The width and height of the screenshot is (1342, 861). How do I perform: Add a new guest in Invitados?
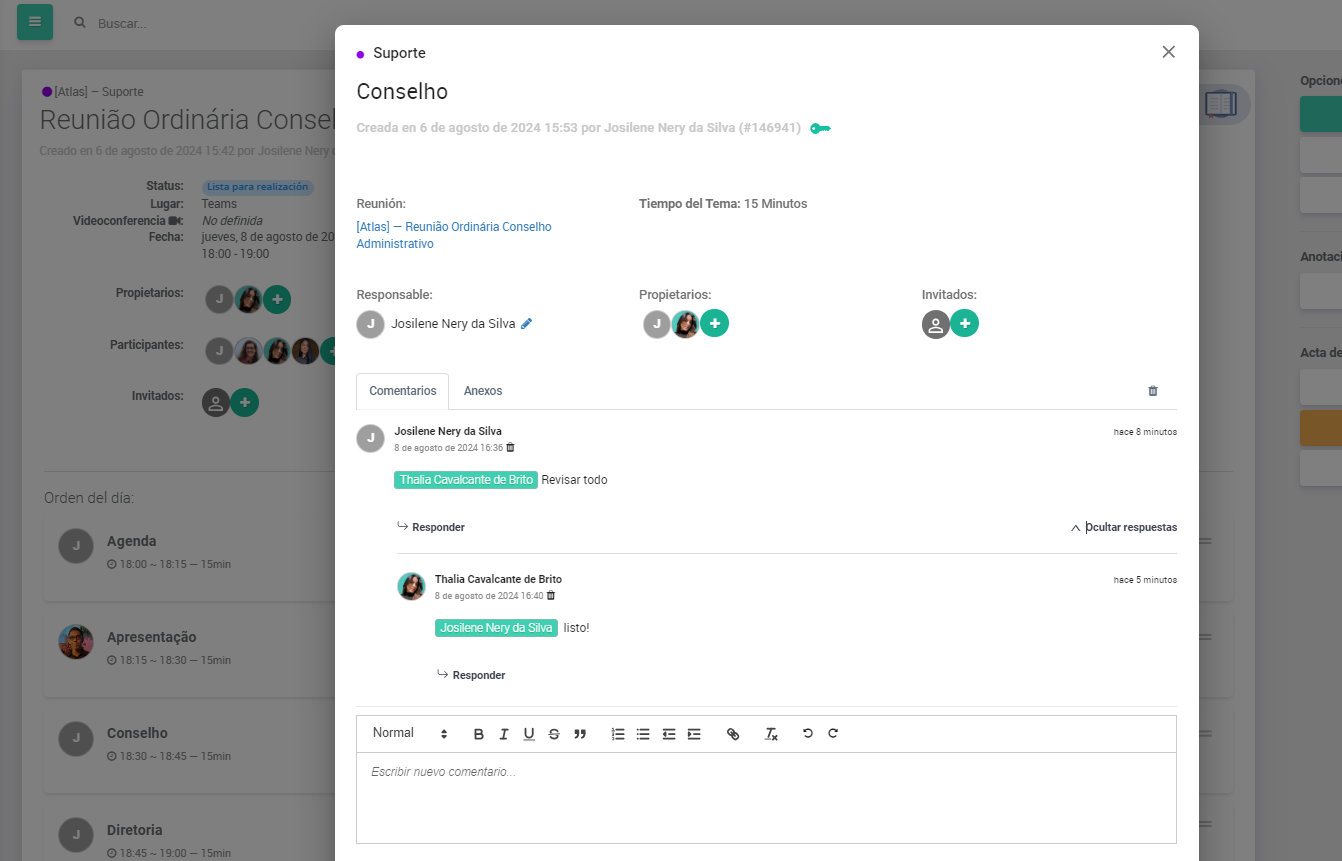point(964,324)
